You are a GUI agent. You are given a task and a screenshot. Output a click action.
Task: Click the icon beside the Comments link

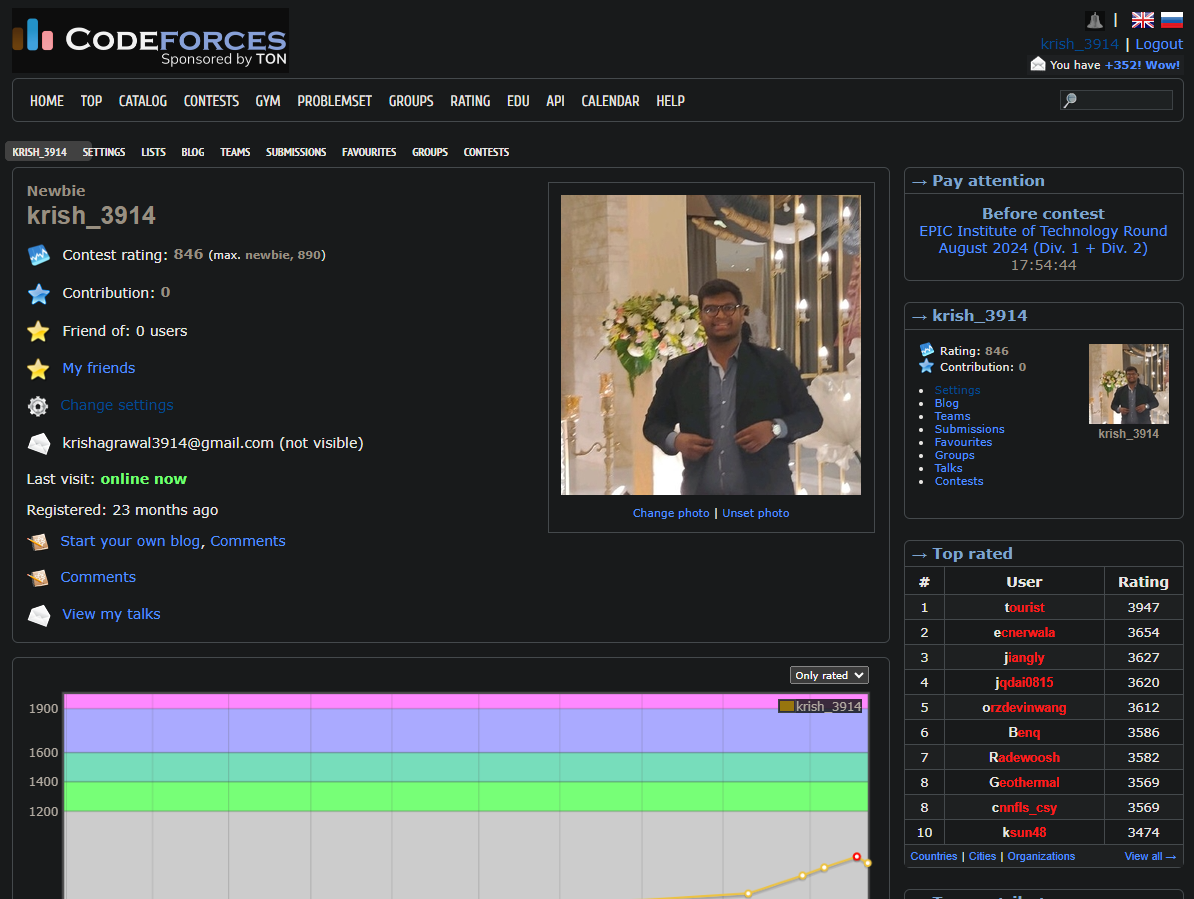click(38, 579)
